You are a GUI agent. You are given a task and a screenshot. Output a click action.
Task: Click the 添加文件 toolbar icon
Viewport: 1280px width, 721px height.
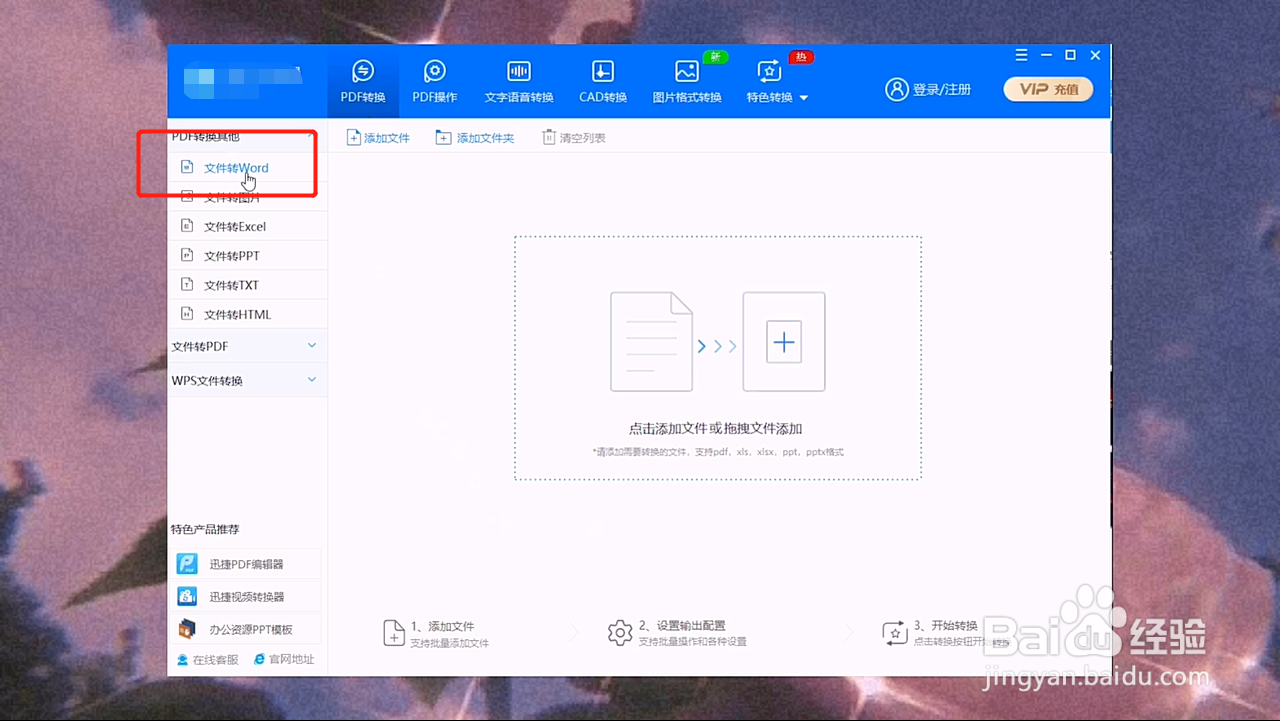pyautogui.click(x=378, y=137)
